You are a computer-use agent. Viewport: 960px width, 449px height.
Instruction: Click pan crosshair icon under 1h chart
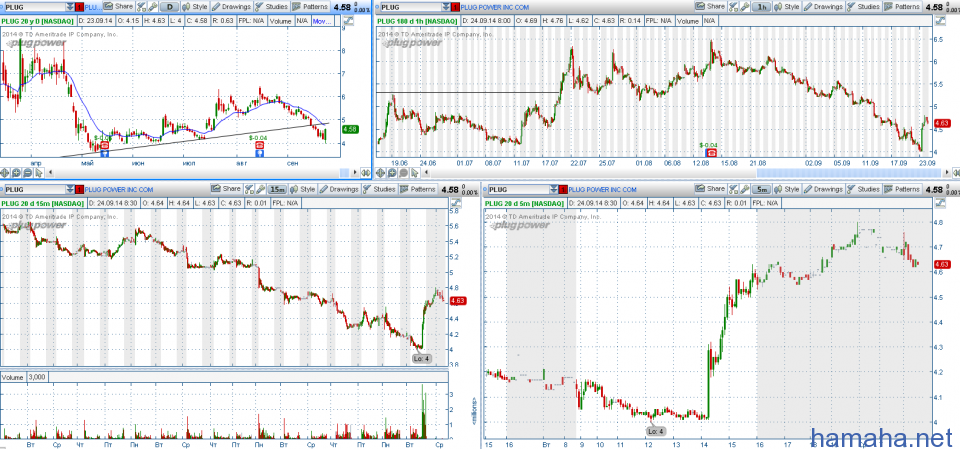(x=380, y=173)
